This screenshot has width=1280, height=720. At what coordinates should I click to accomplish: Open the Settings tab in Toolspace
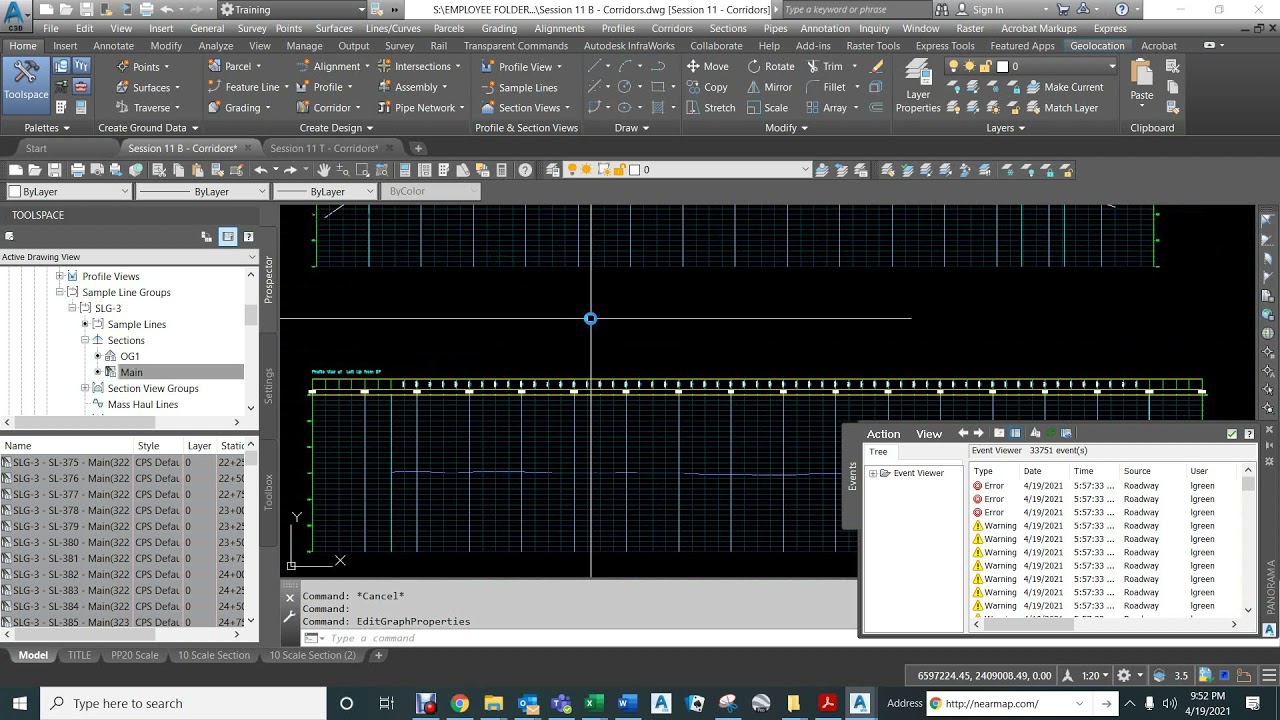pos(268,386)
